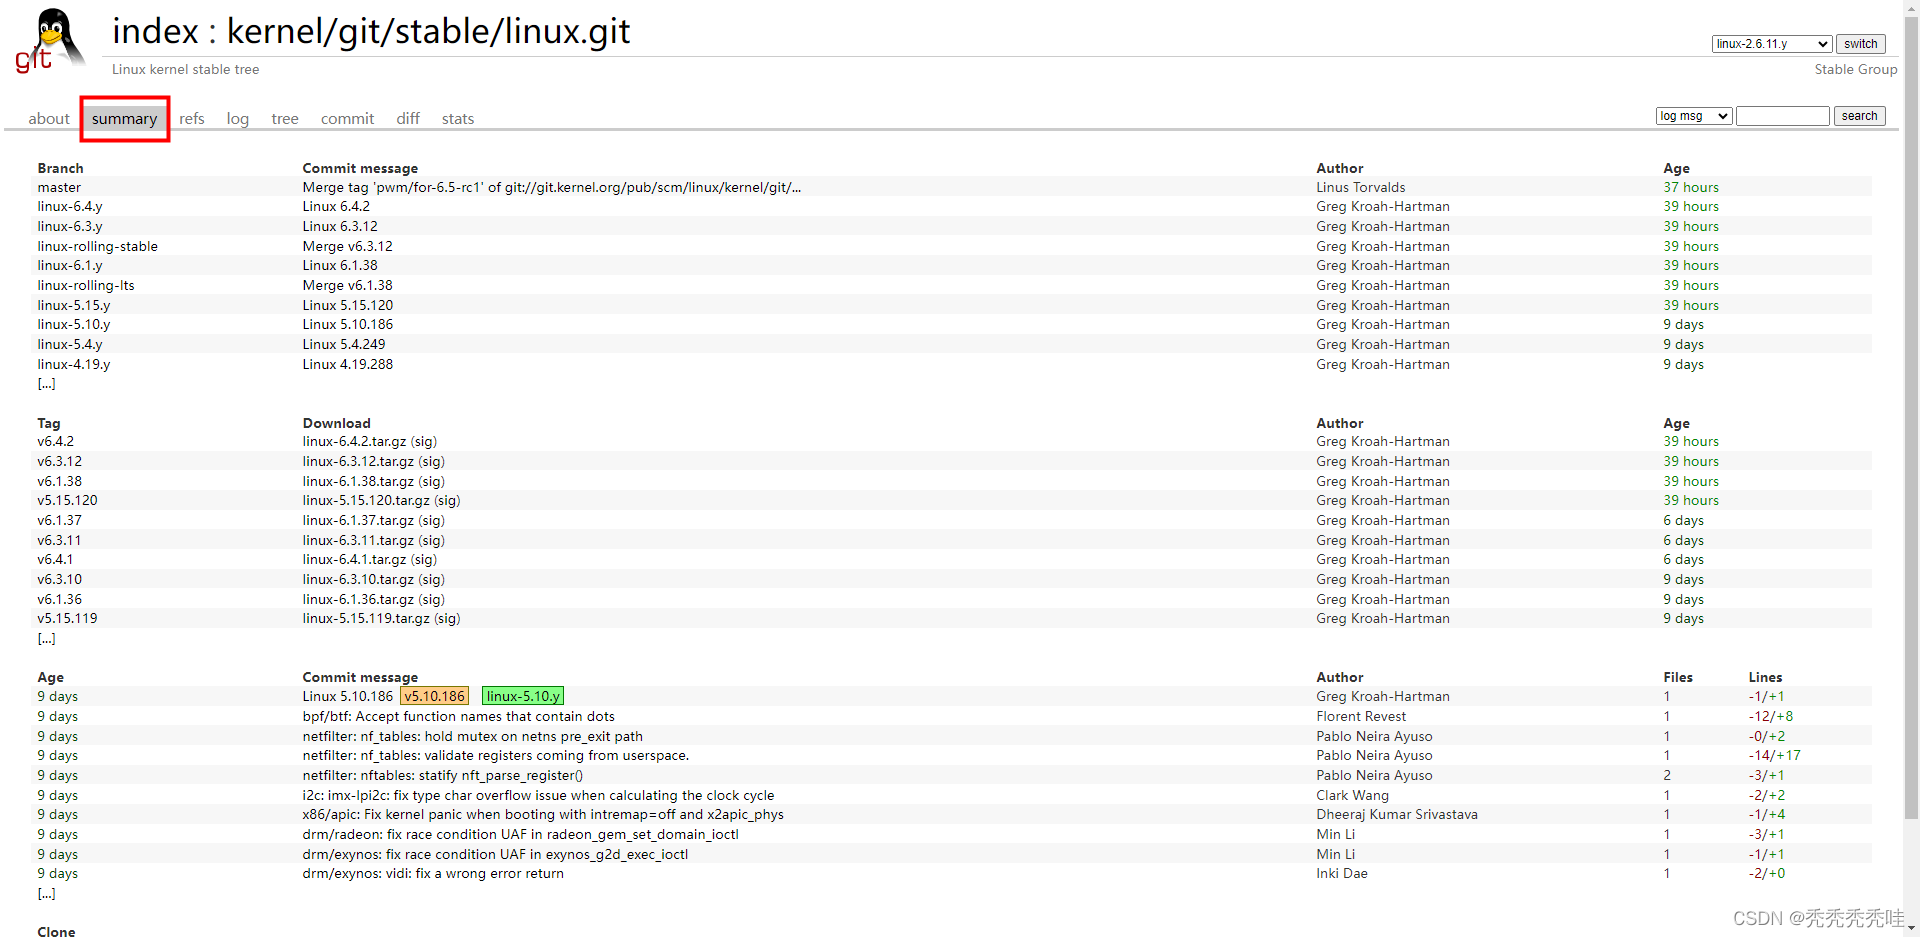The image size is (1920, 937).
Task: Open netfilter statify nft_parse_register commit
Action: [x=443, y=776]
